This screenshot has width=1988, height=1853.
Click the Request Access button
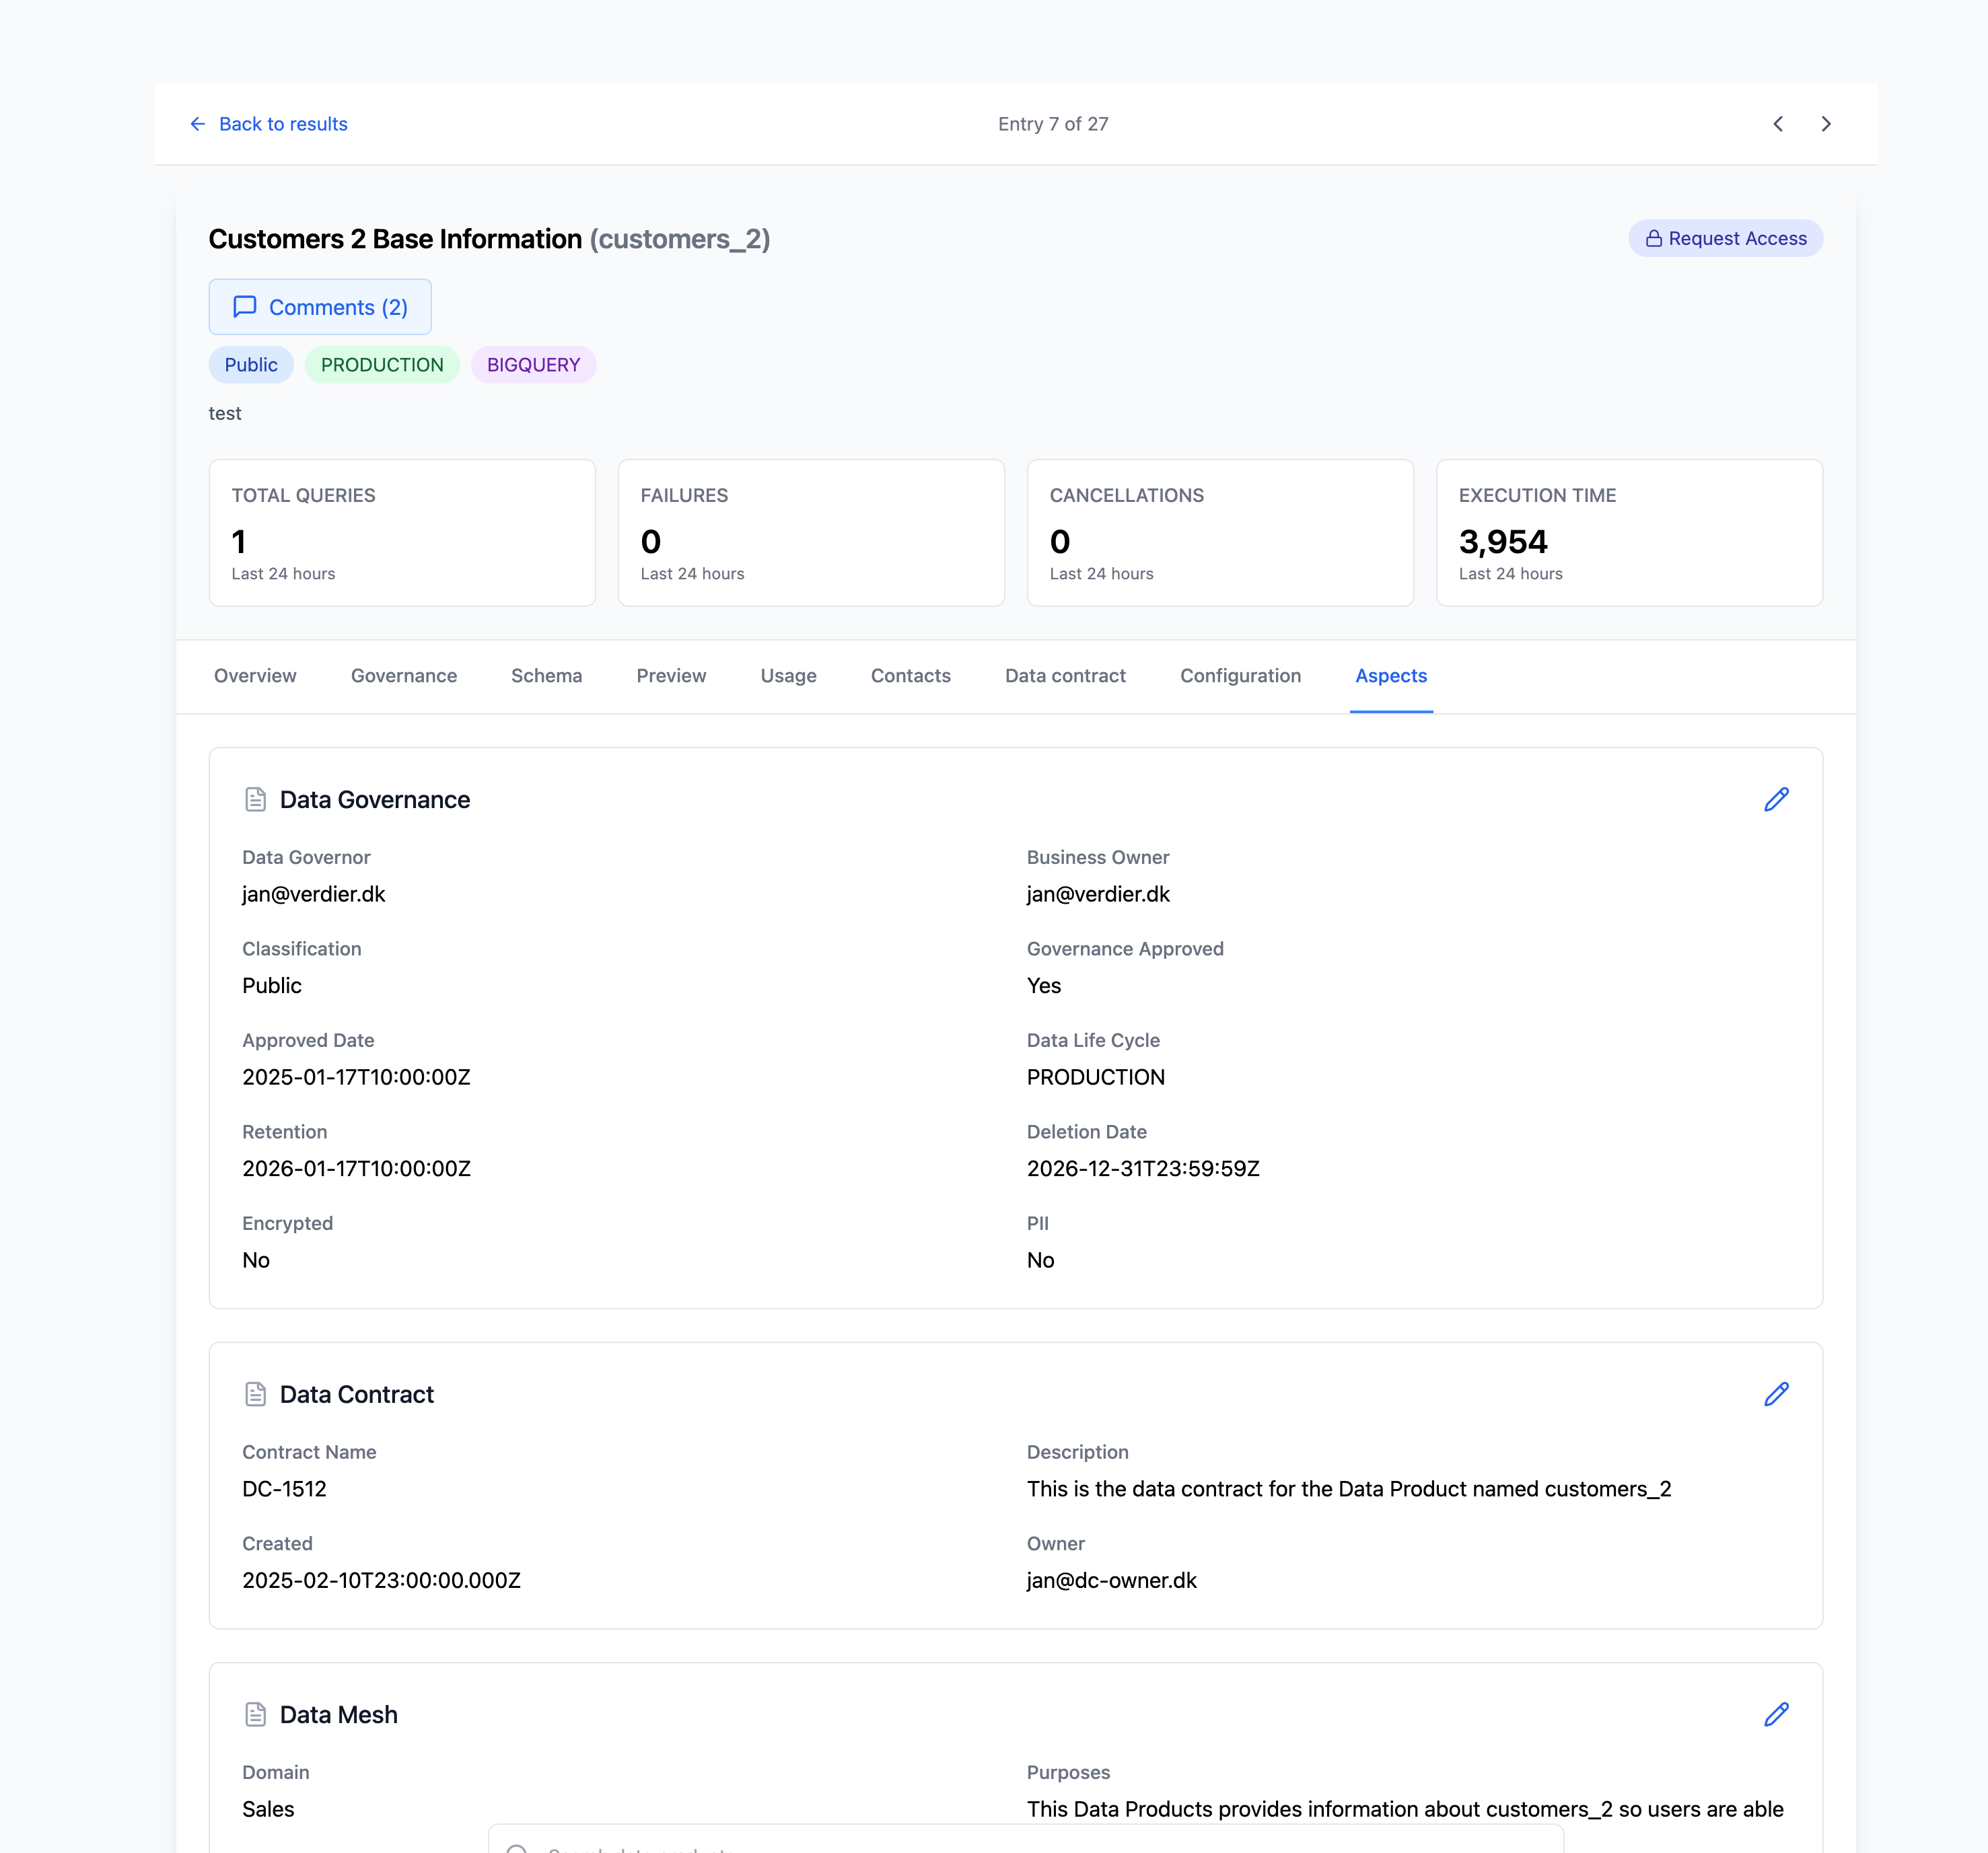[1725, 238]
